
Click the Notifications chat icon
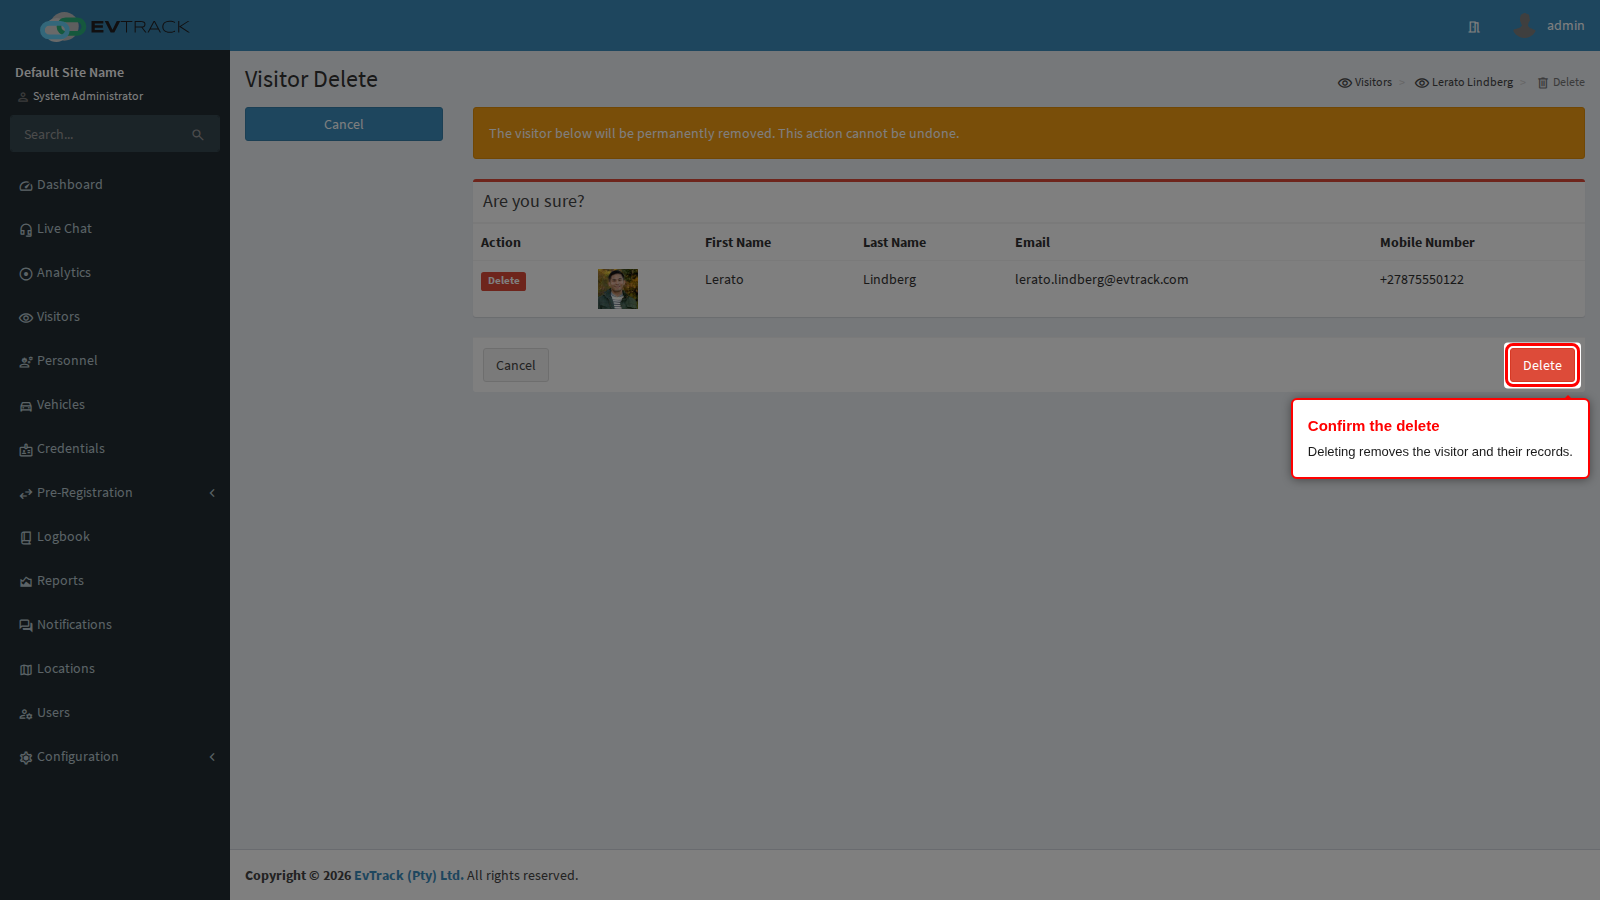[x=26, y=626]
